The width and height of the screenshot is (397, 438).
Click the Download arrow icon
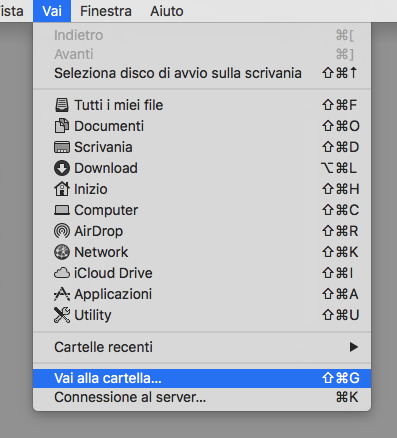pos(62,168)
